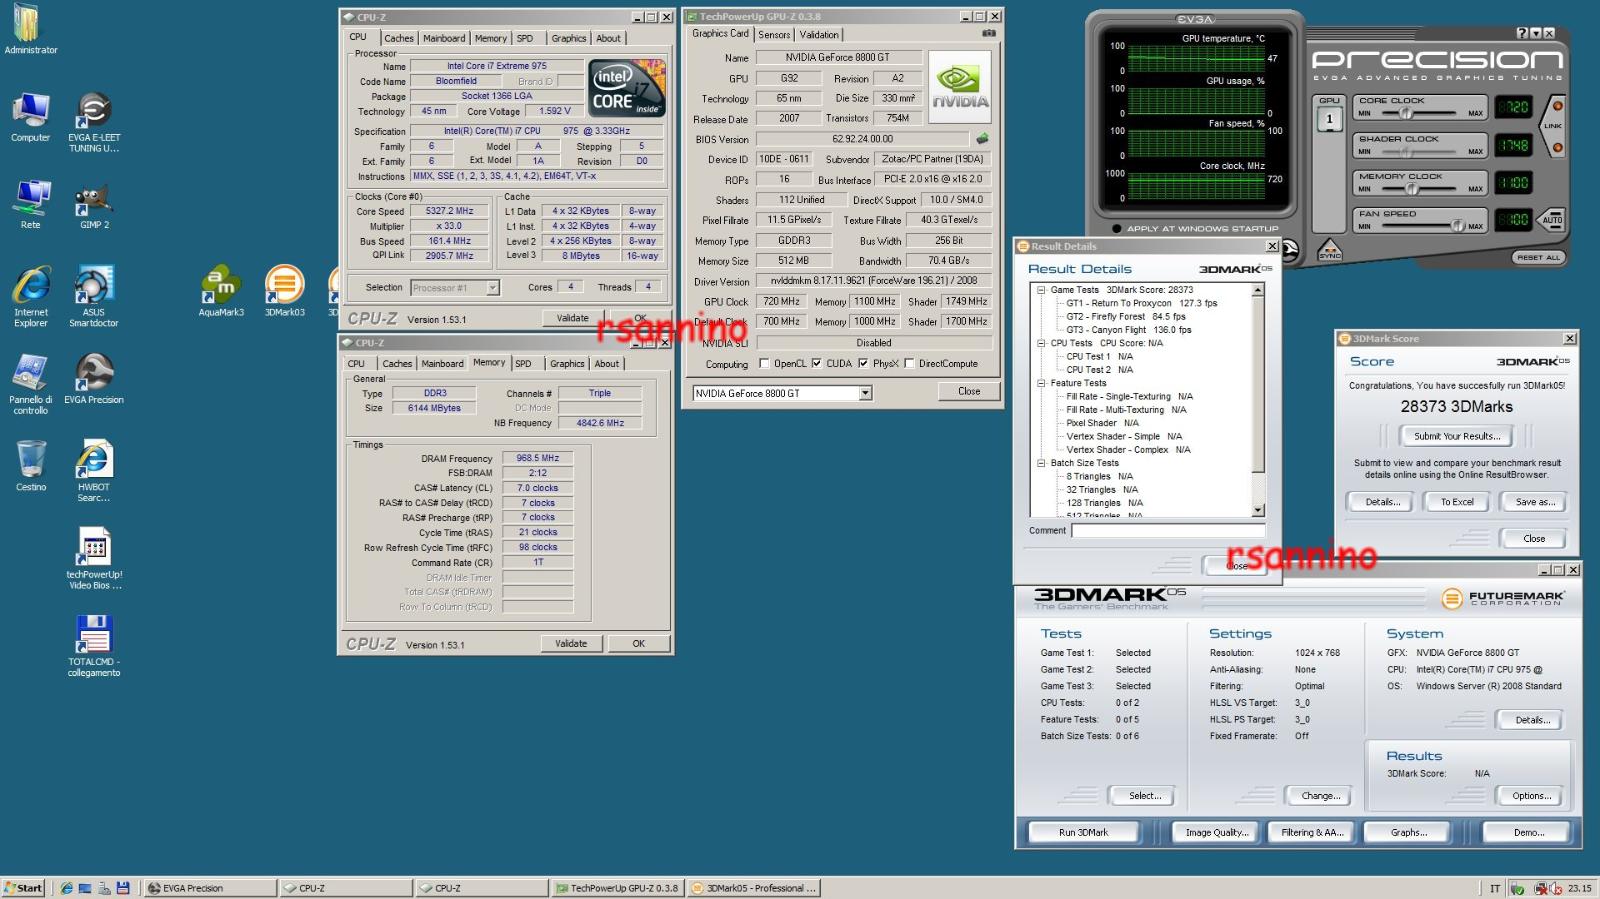
Task: Collapse the Batch Size Tests tree node
Action: coord(1041,463)
